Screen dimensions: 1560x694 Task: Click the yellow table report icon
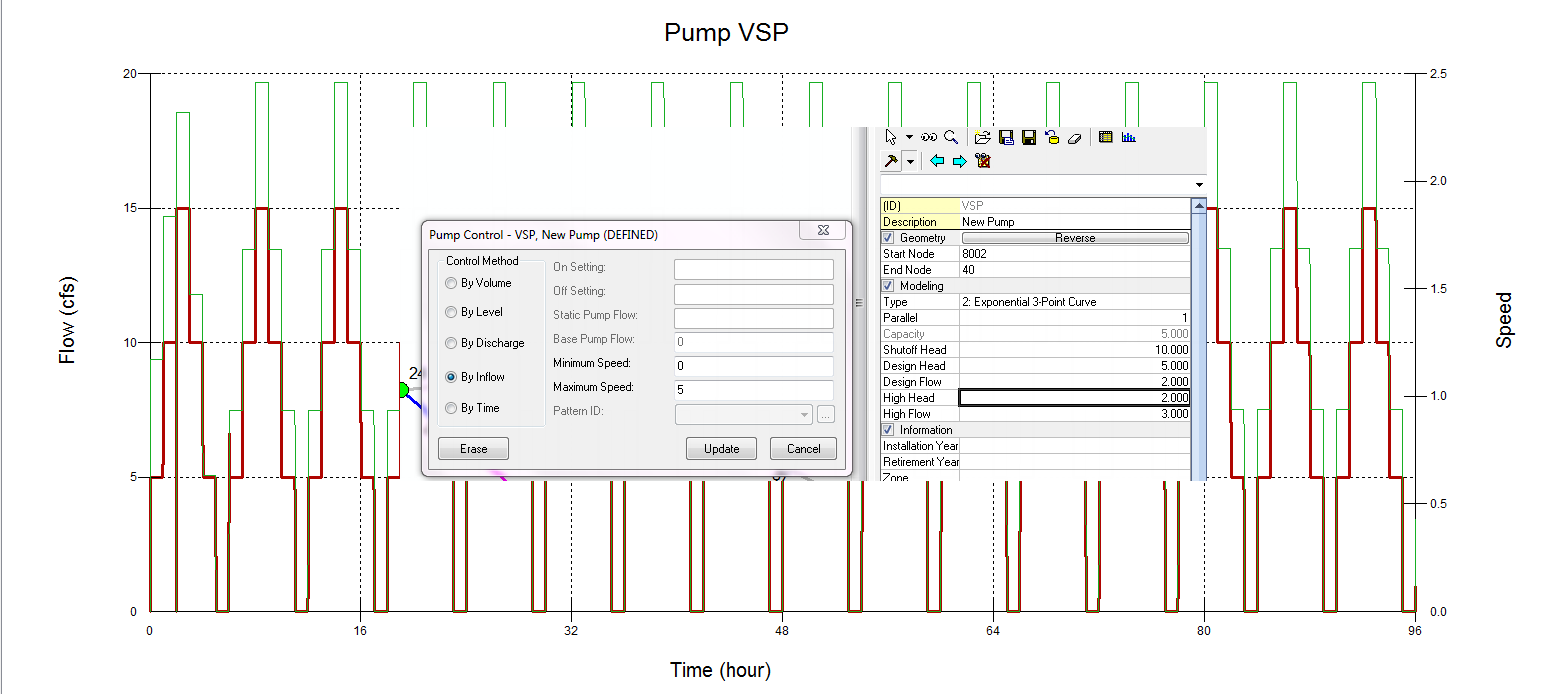point(1105,138)
